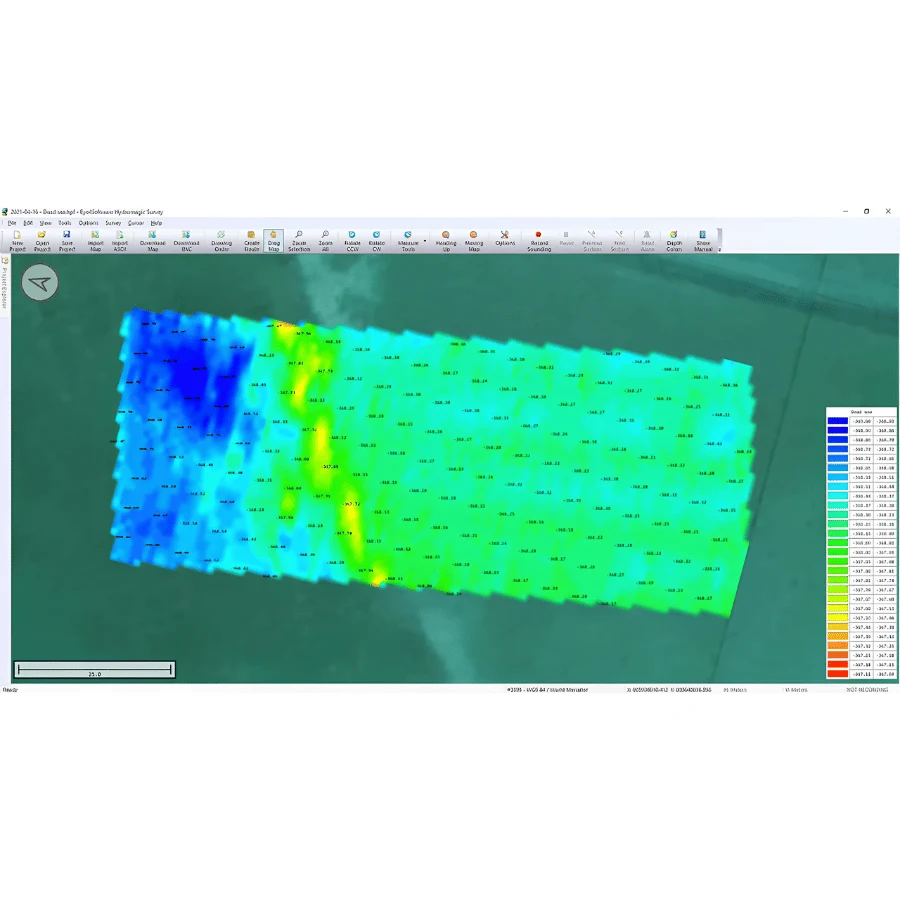This screenshot has width=900, height=900.
Task: Maximize the Hydromagic Survey window
Action: pyautogui.click(x=867, y=211)
